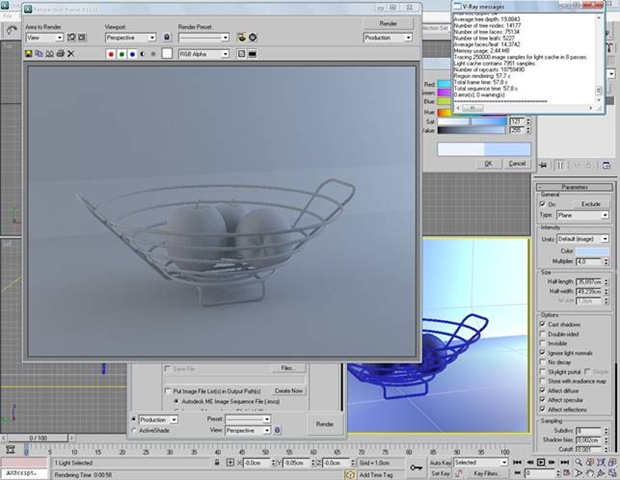Viewport: 620px width, 480px height.
Task: Toggle the Cast shadows checkbox
Action: tap(541, 326)
